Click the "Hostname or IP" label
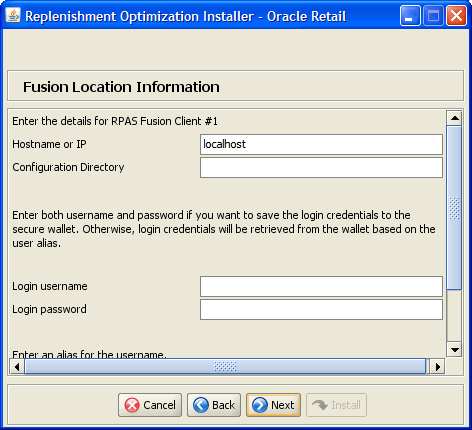 pyautogui.click(x=49, y=144)
